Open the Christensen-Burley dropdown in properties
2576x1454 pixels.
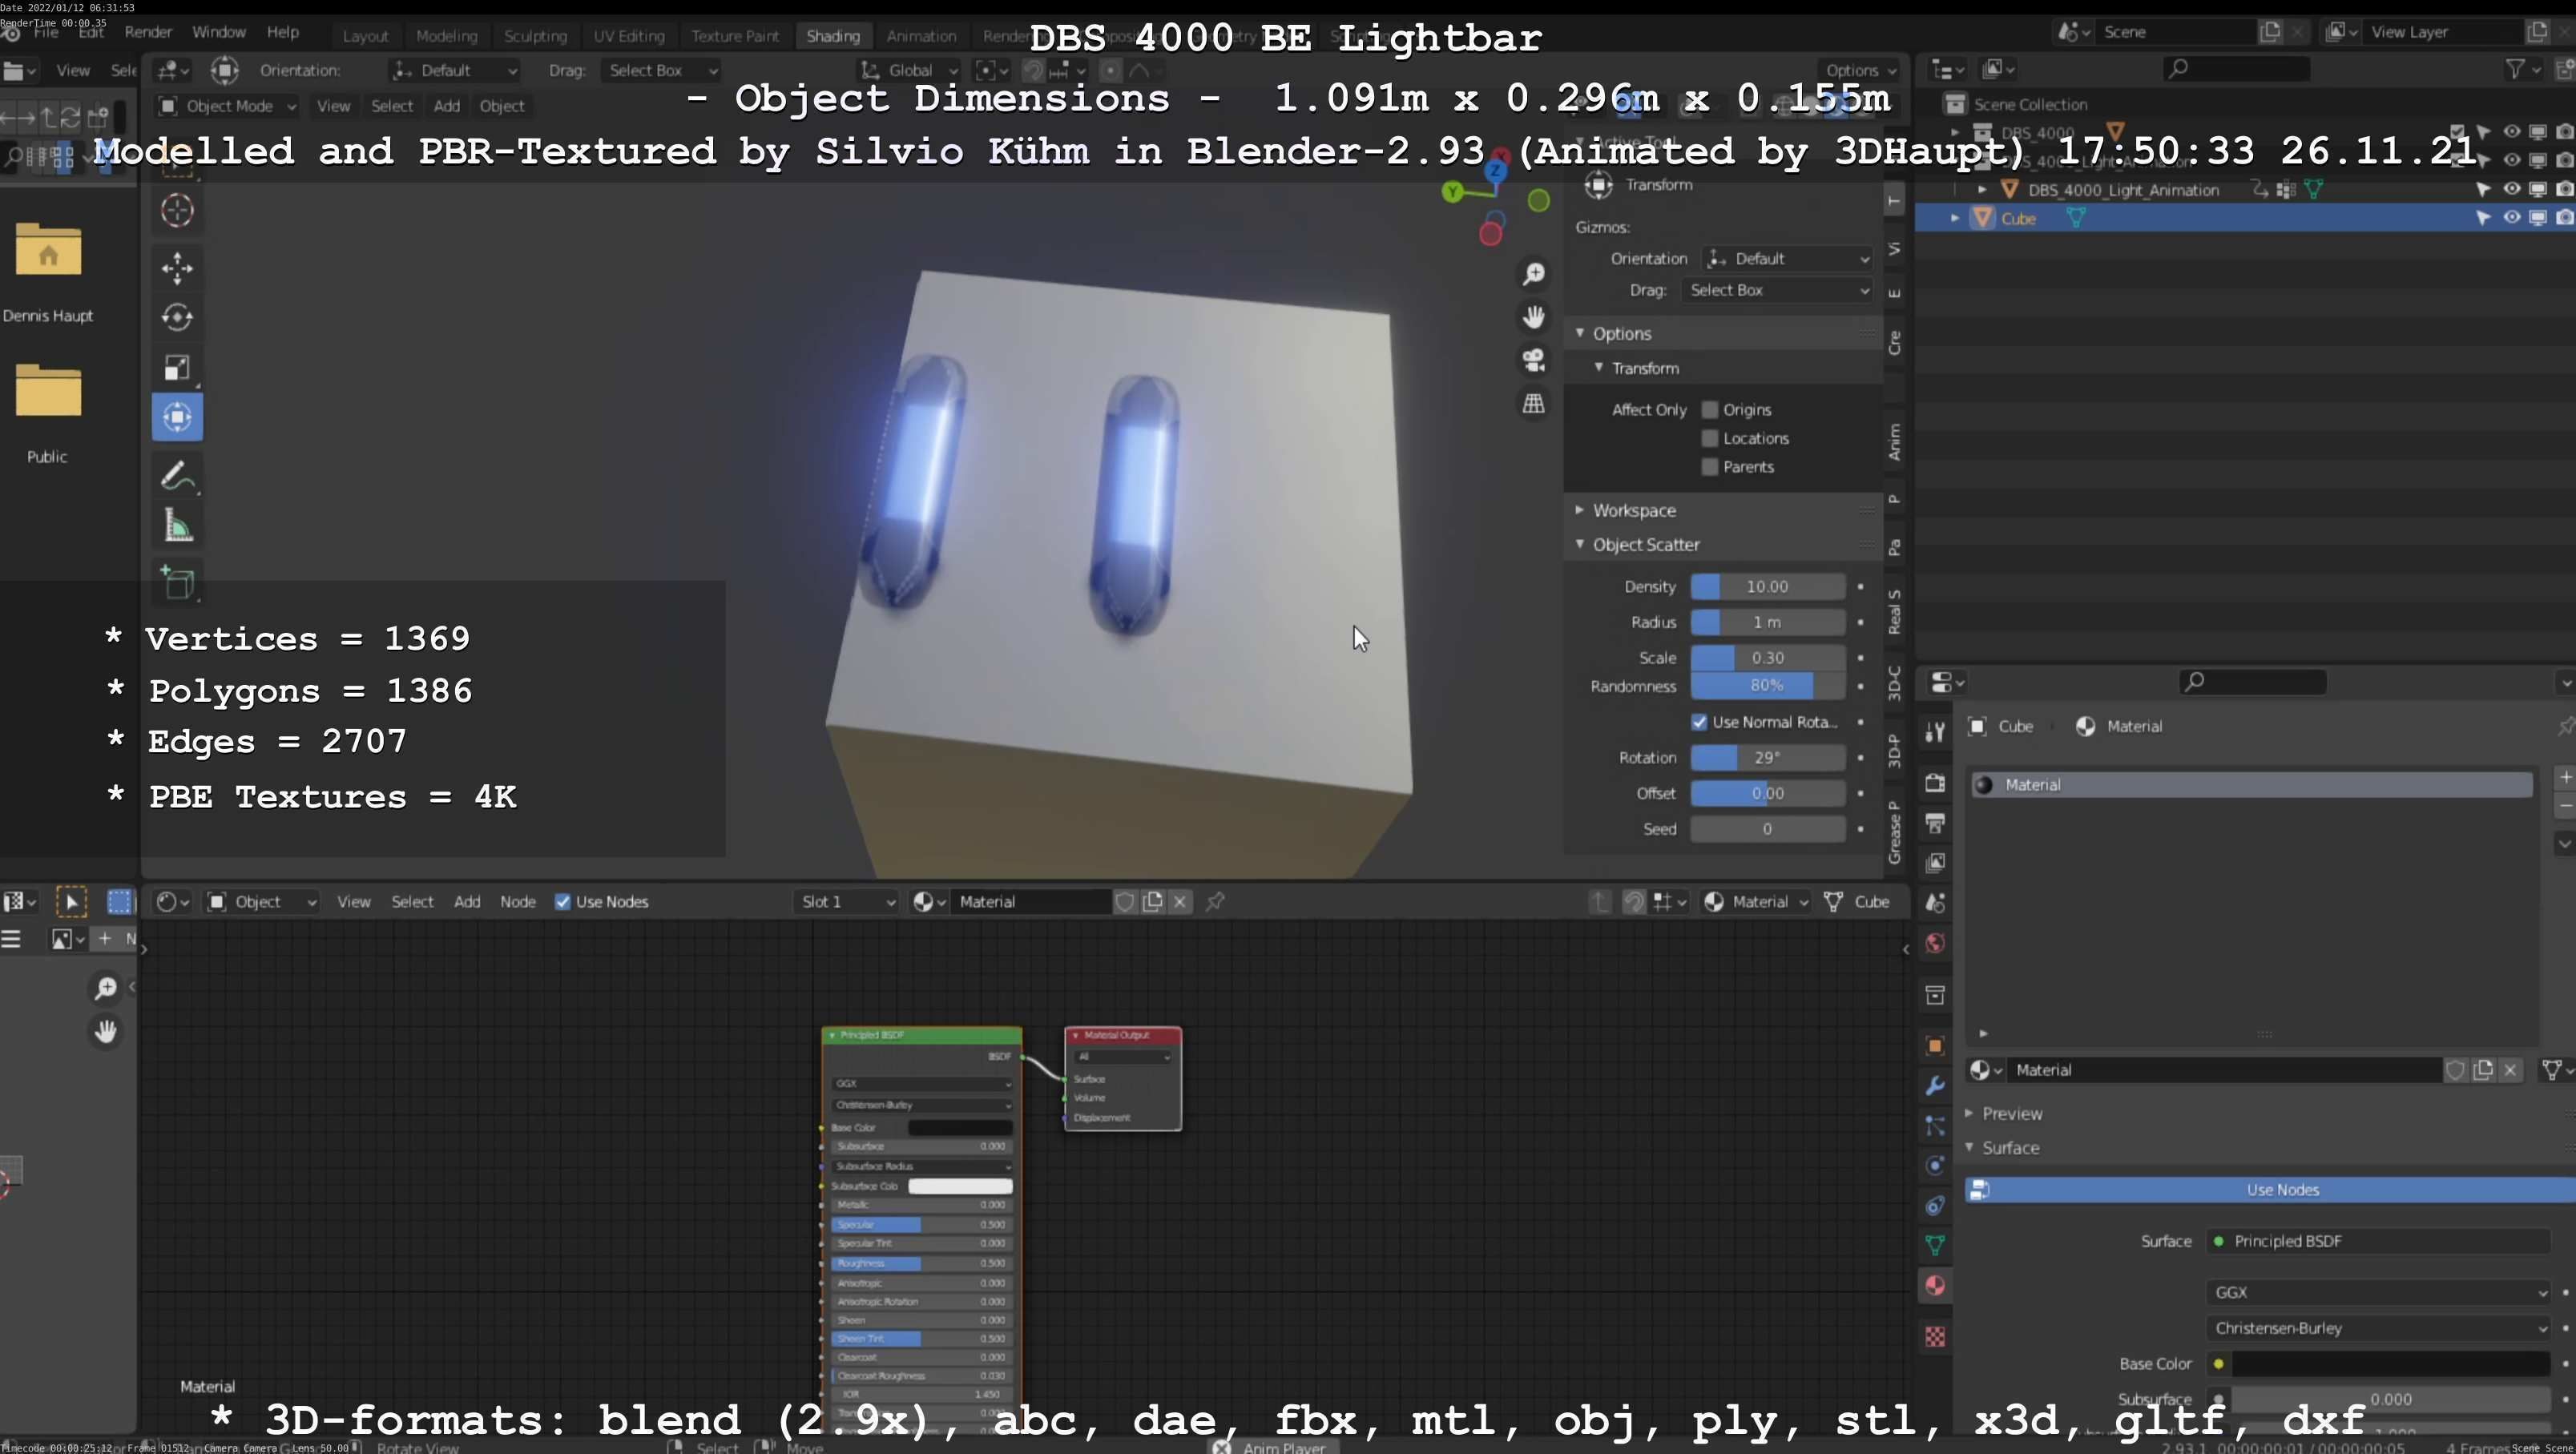(2377, 1329)
